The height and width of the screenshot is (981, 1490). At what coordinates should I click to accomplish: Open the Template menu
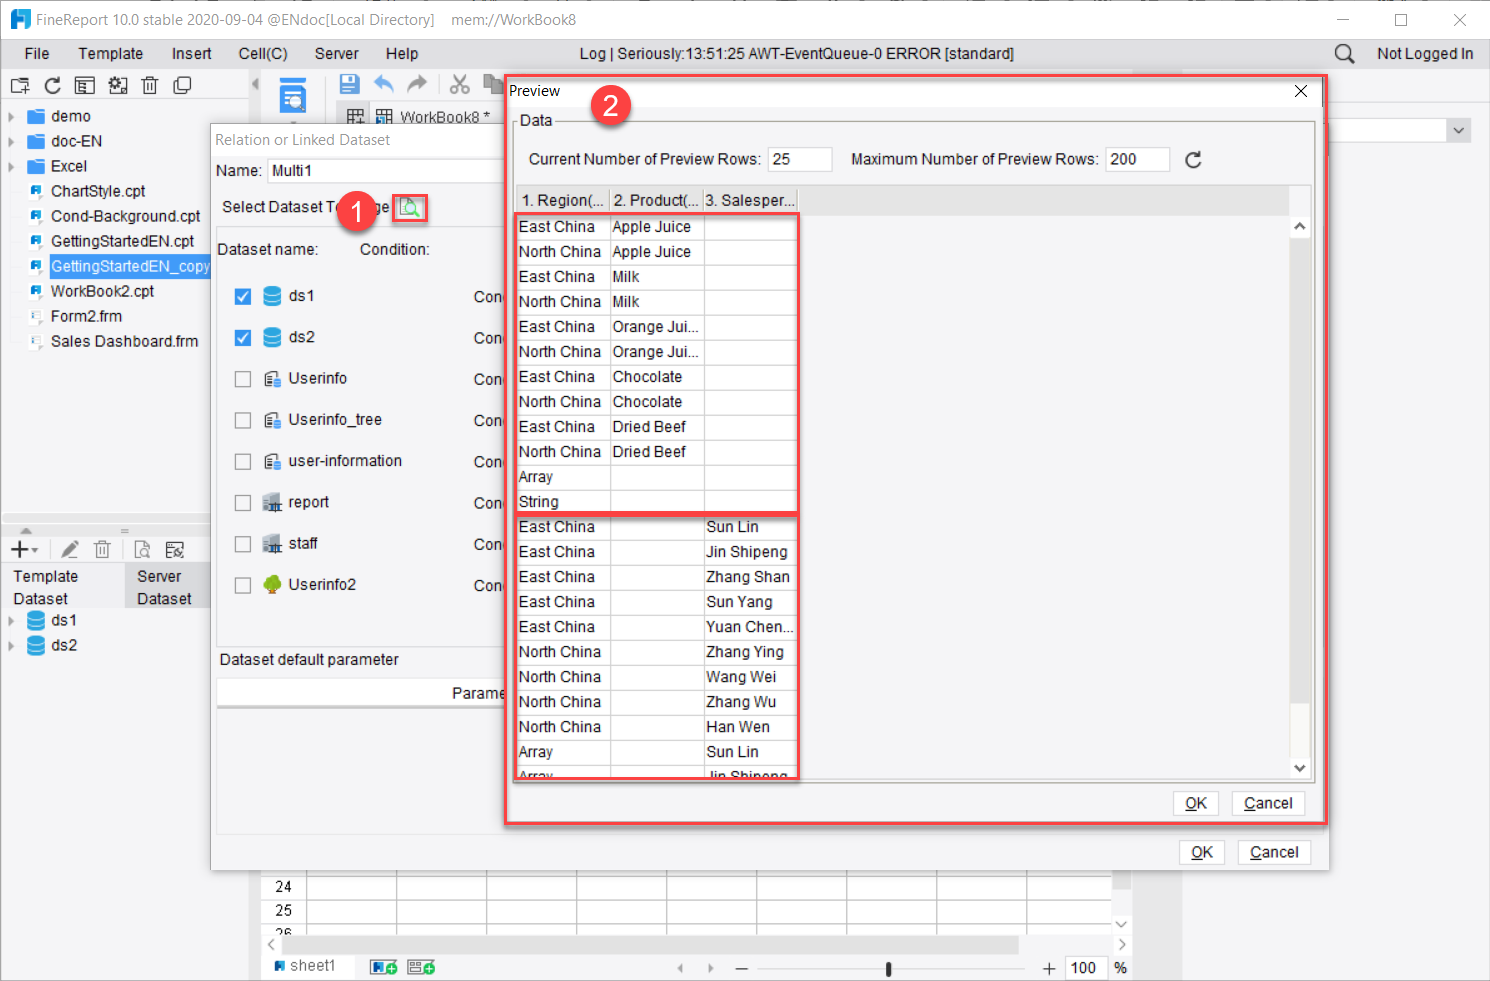click(110, 53)
